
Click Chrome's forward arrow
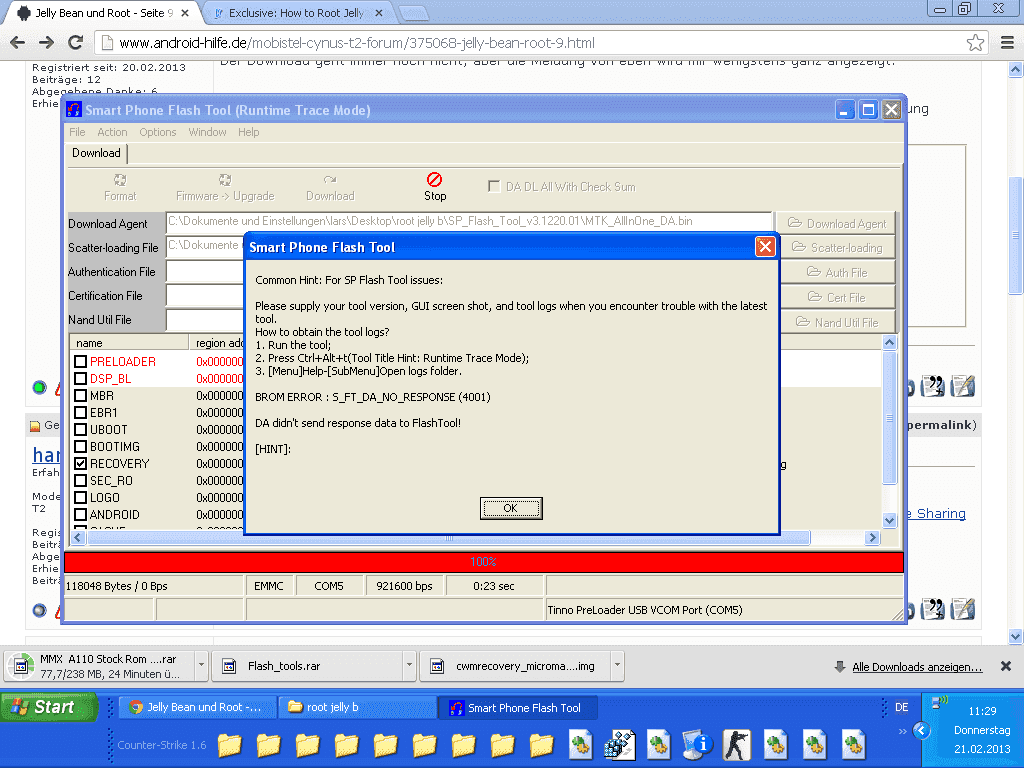click(46, 43)
